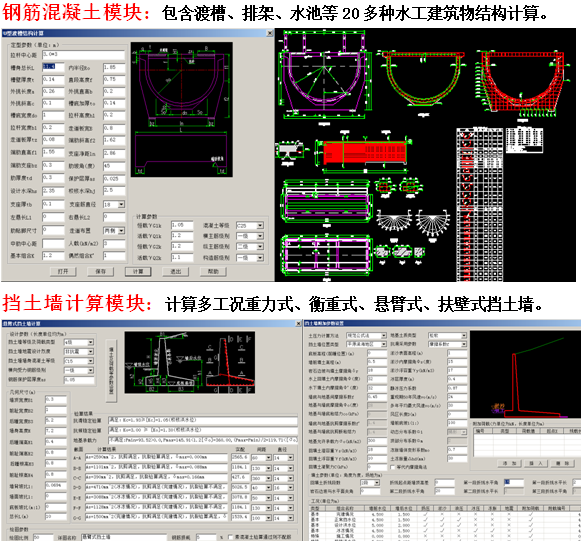Expand the 混凝土等级 C25 dropdown
Viewport: 581px width, 541px height.
point(260,225)
